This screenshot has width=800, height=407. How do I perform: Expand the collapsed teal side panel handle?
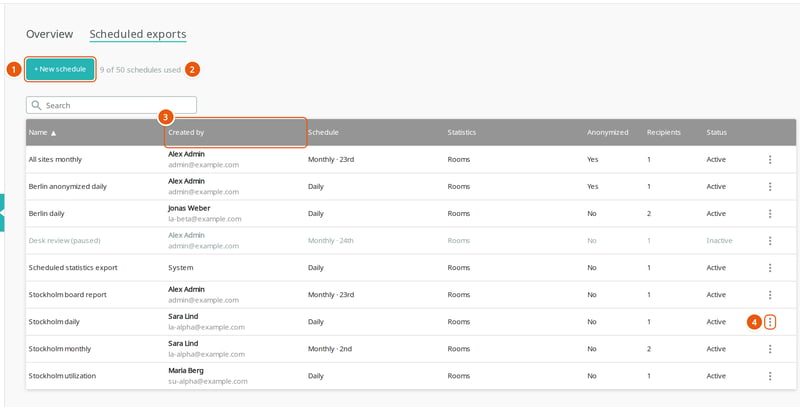point(2,213)
